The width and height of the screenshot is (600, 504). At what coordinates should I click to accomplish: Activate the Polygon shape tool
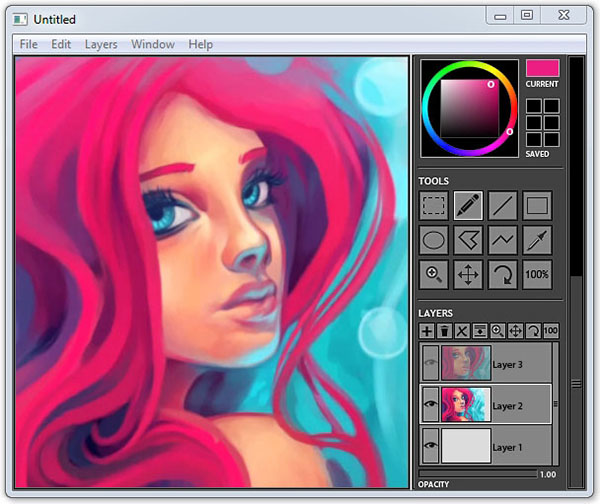(468, 240)
